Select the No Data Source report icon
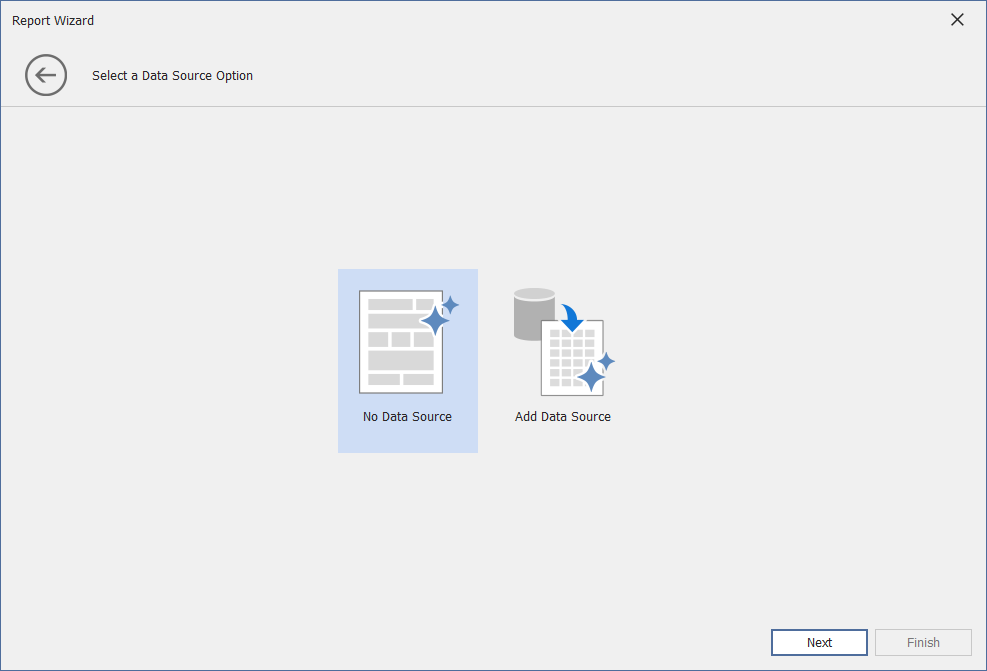987x671 pixels. 402,342
